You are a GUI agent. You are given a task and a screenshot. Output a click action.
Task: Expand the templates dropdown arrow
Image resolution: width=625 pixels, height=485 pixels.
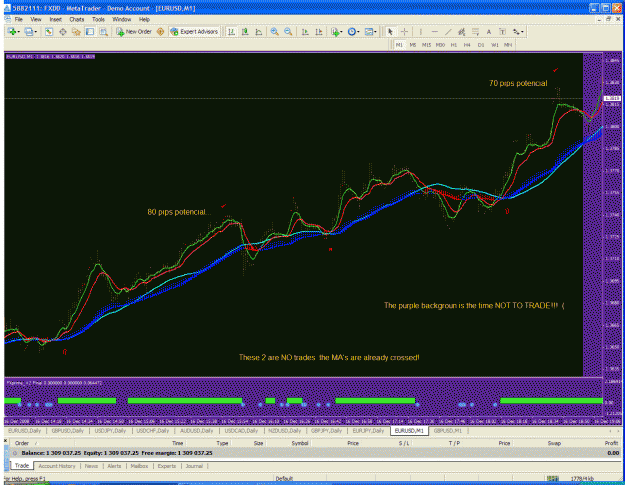pyautogui.click(x=375, y=32)
